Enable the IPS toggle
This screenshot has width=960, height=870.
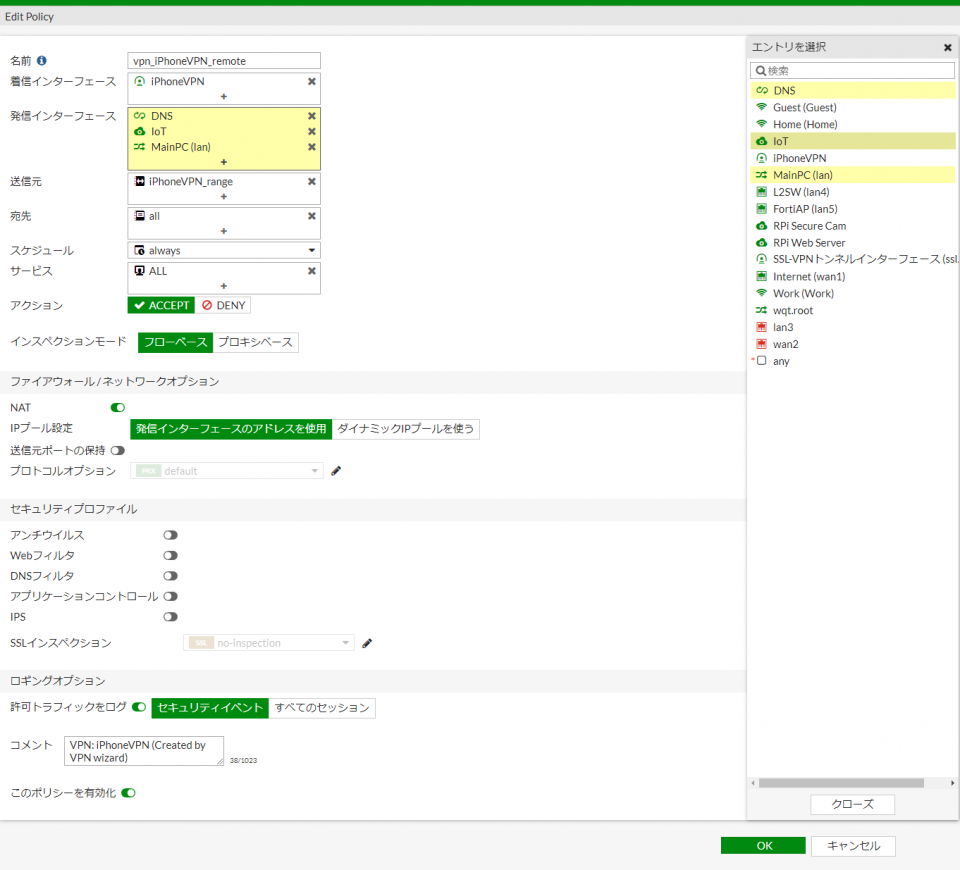pyautogui.click(x=170, y=617)
